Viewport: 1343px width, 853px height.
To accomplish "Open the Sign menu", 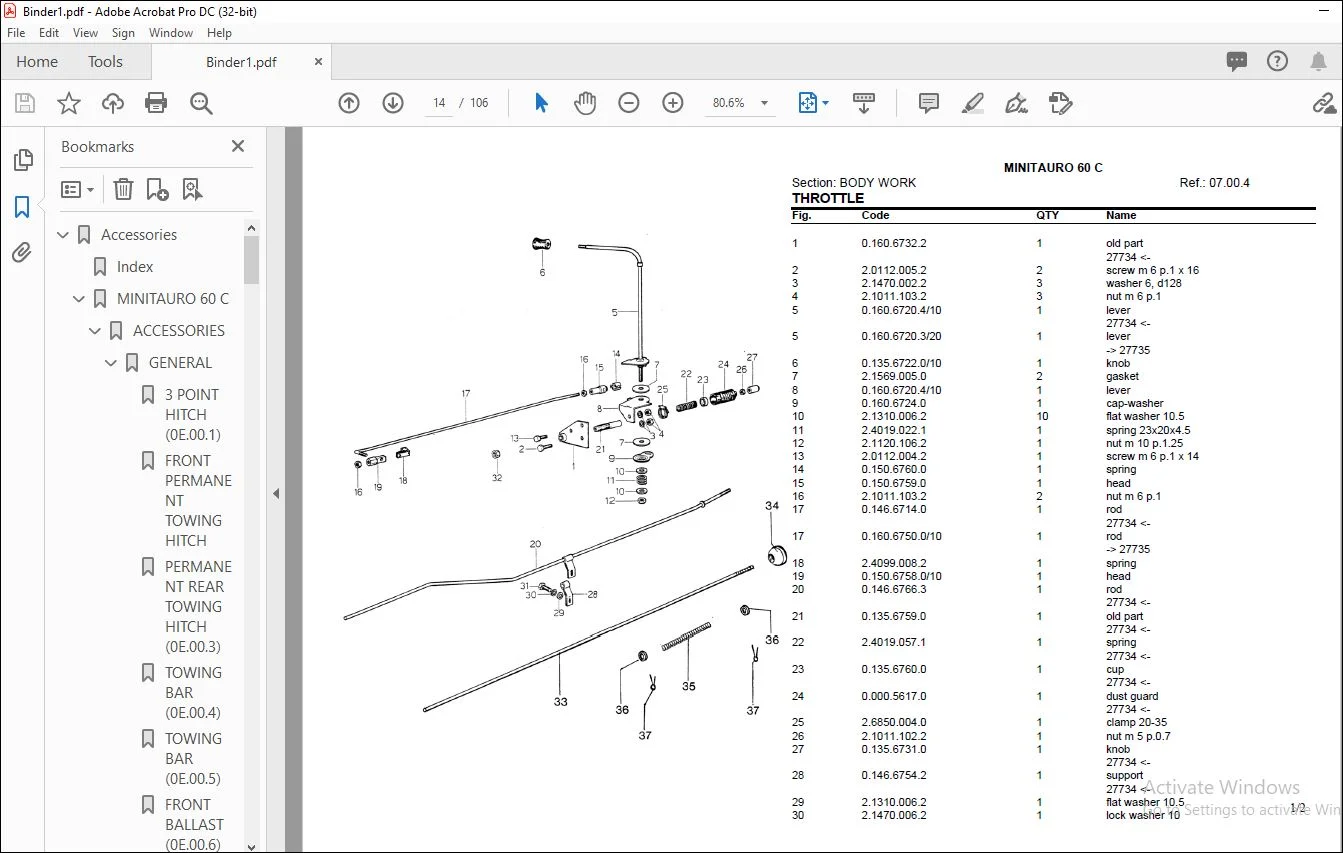I will click(124, 33).
